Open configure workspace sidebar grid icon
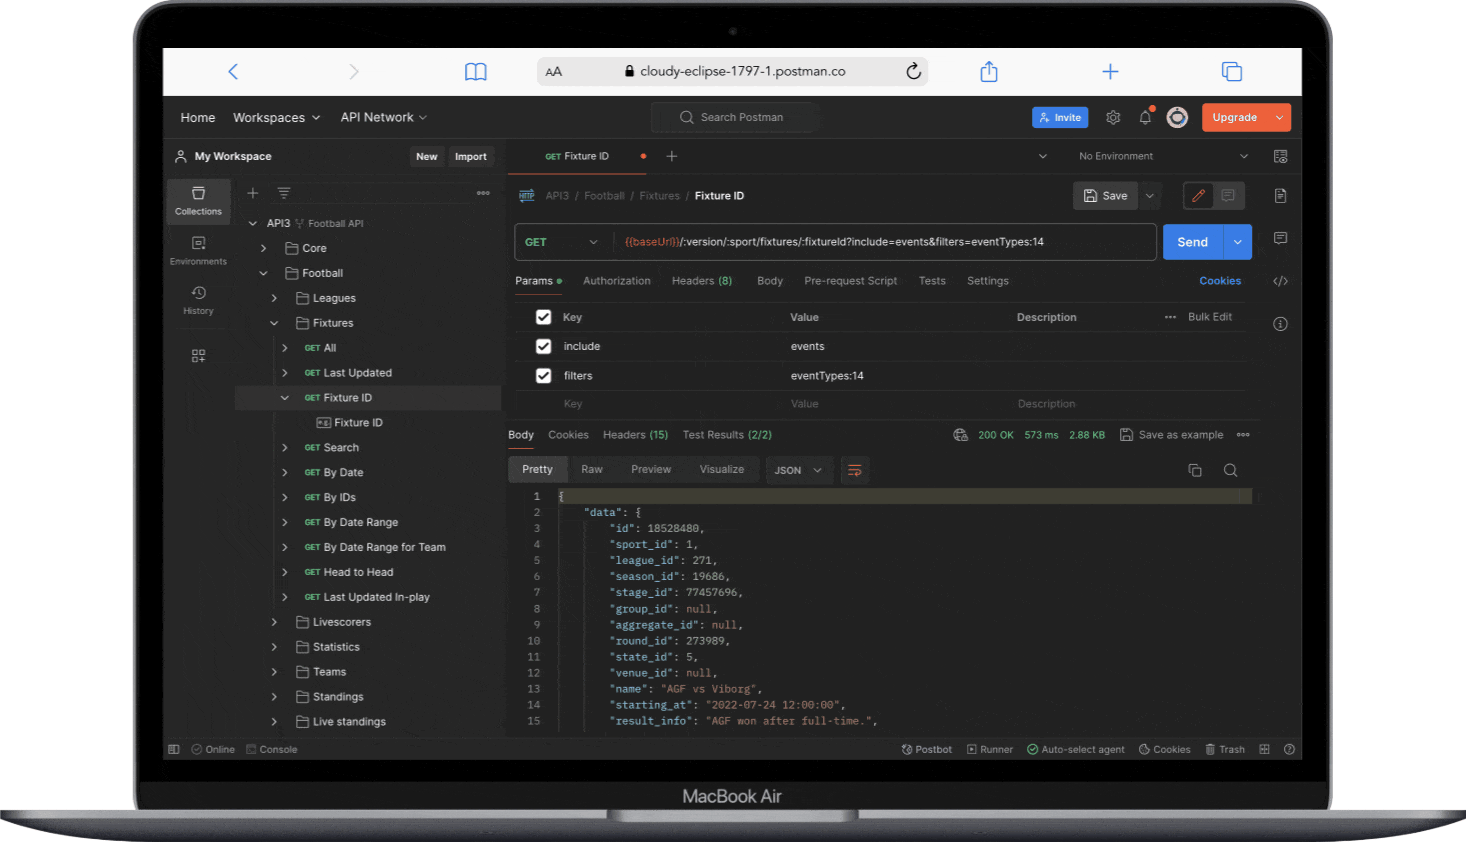The image size is (1466, 842). coord(198,356)
